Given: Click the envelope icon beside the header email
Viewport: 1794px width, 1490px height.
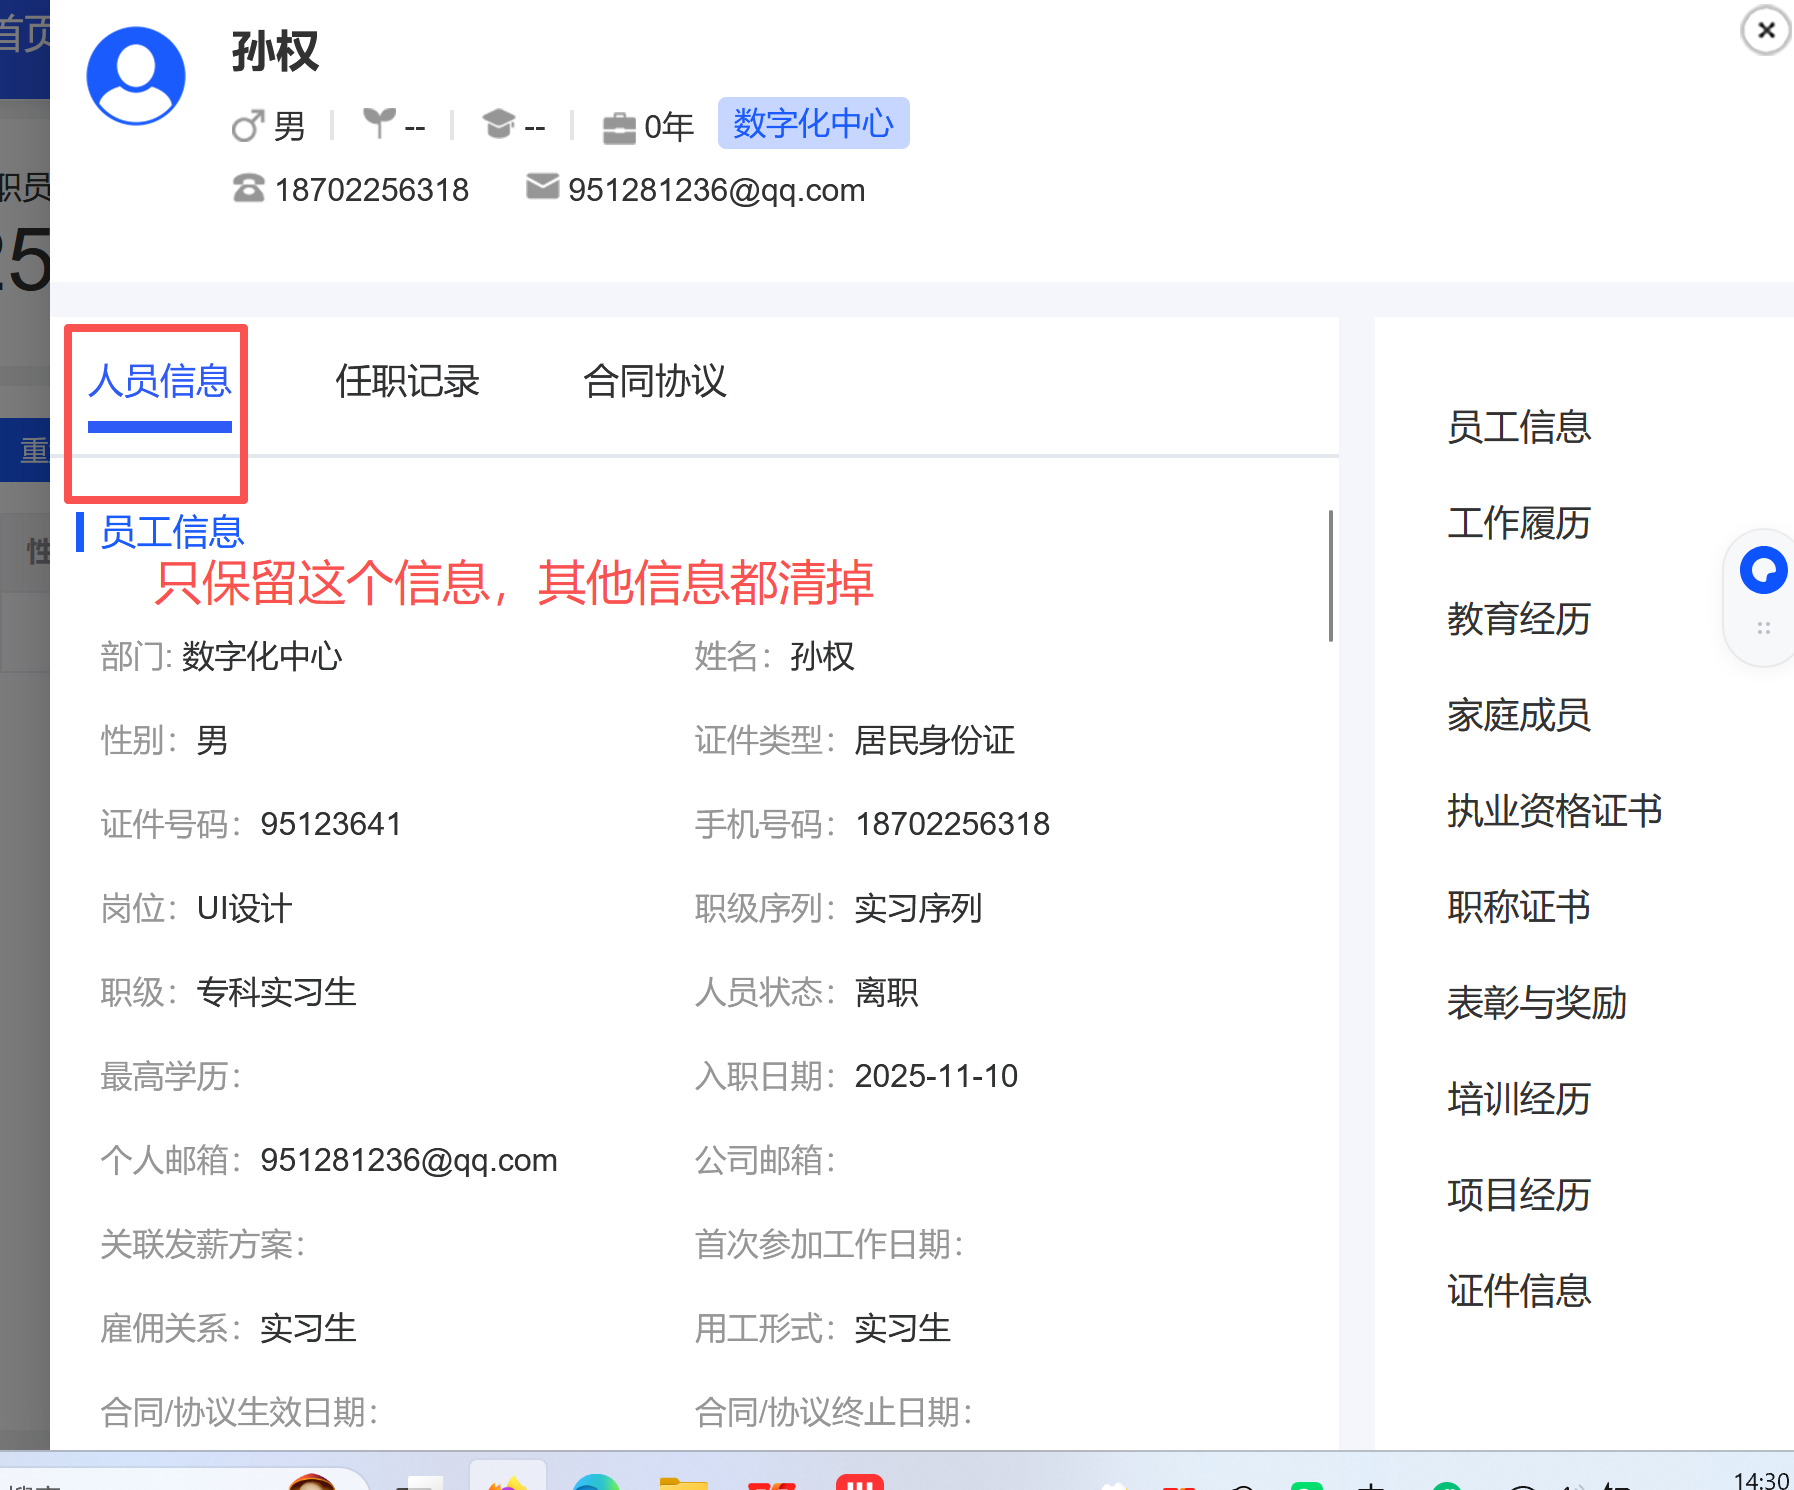Looking at the screenshot, I should click(542, 186).
